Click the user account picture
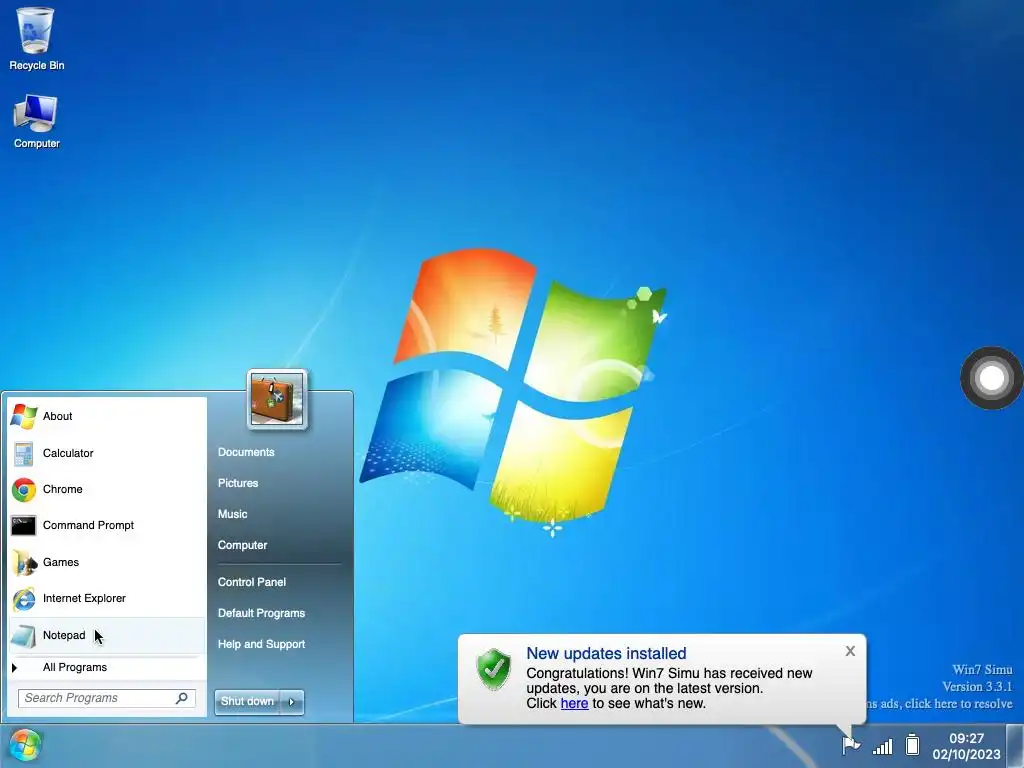The width and height of the screenshot is (1024, 768). click(277, 399)
